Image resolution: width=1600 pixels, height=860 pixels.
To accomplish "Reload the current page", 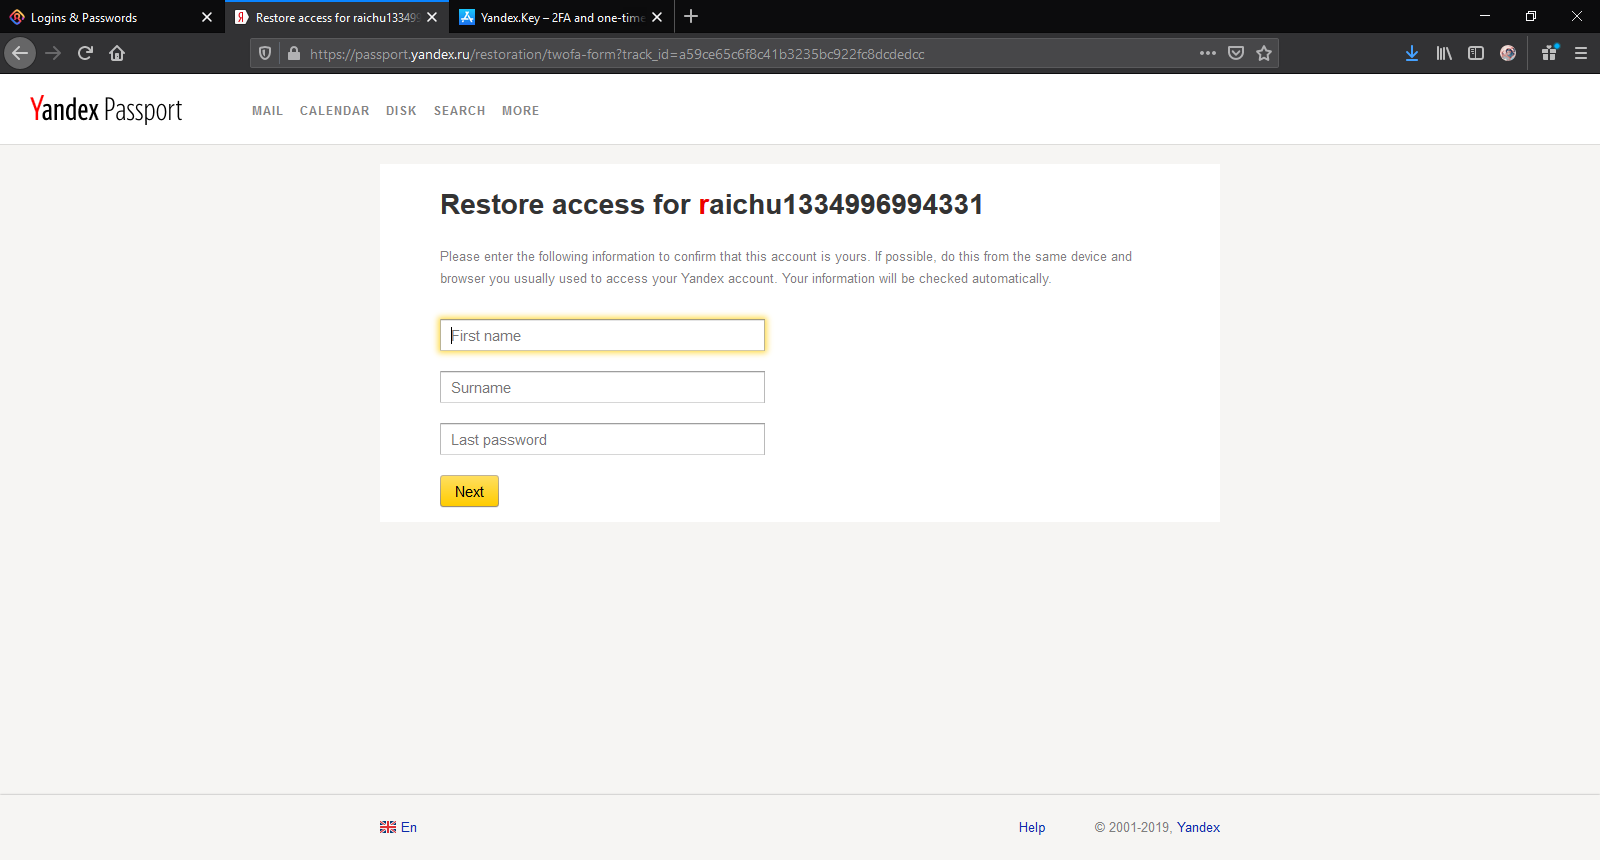I will [85, 53].
